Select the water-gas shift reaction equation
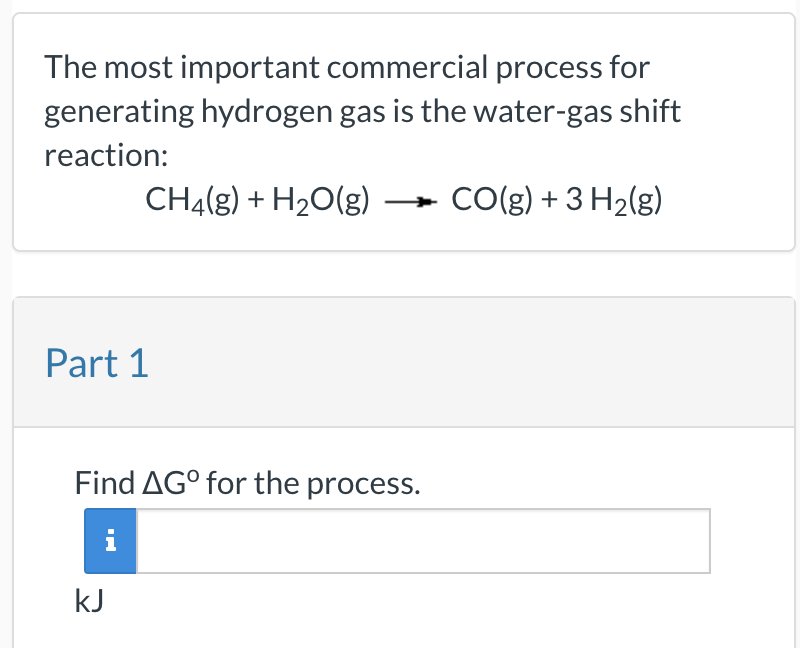This screenshot has height=648, width=800. coord(403,199)
